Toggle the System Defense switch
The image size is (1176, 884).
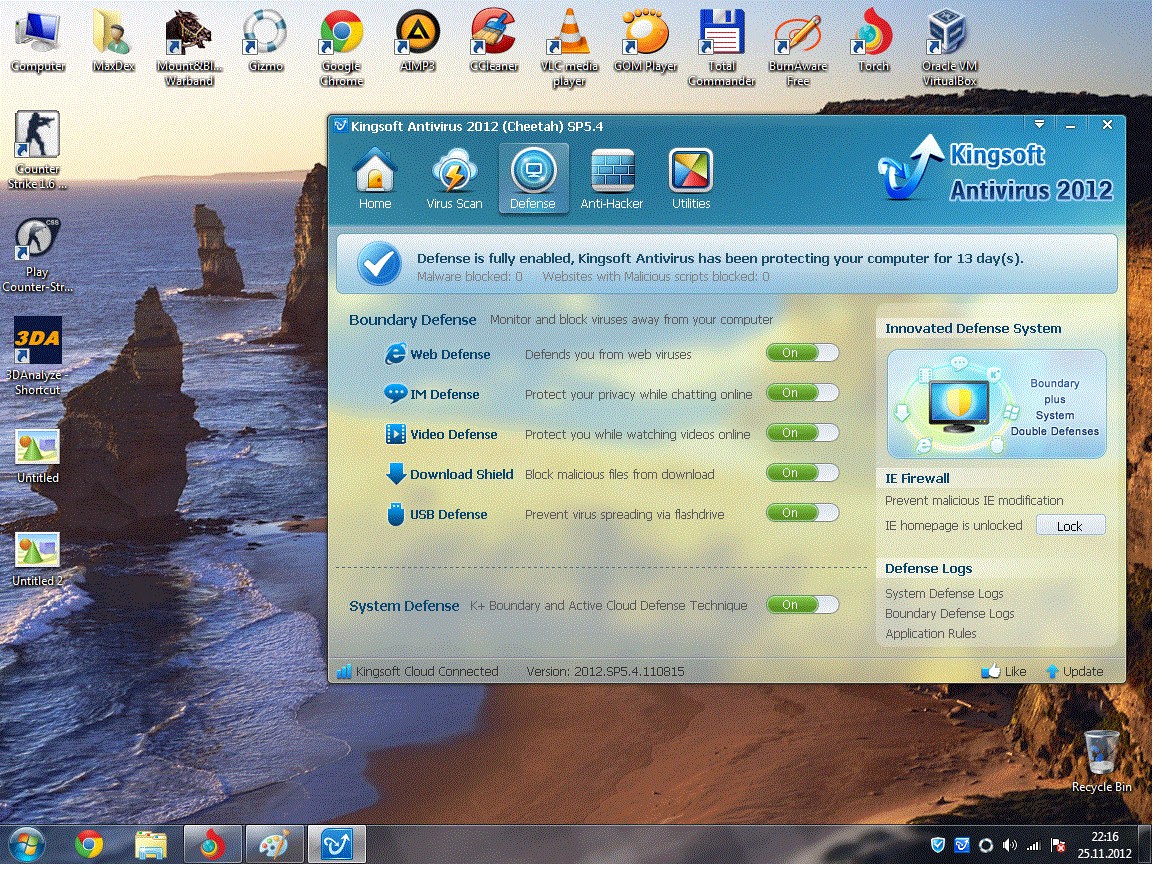[802, 605]
